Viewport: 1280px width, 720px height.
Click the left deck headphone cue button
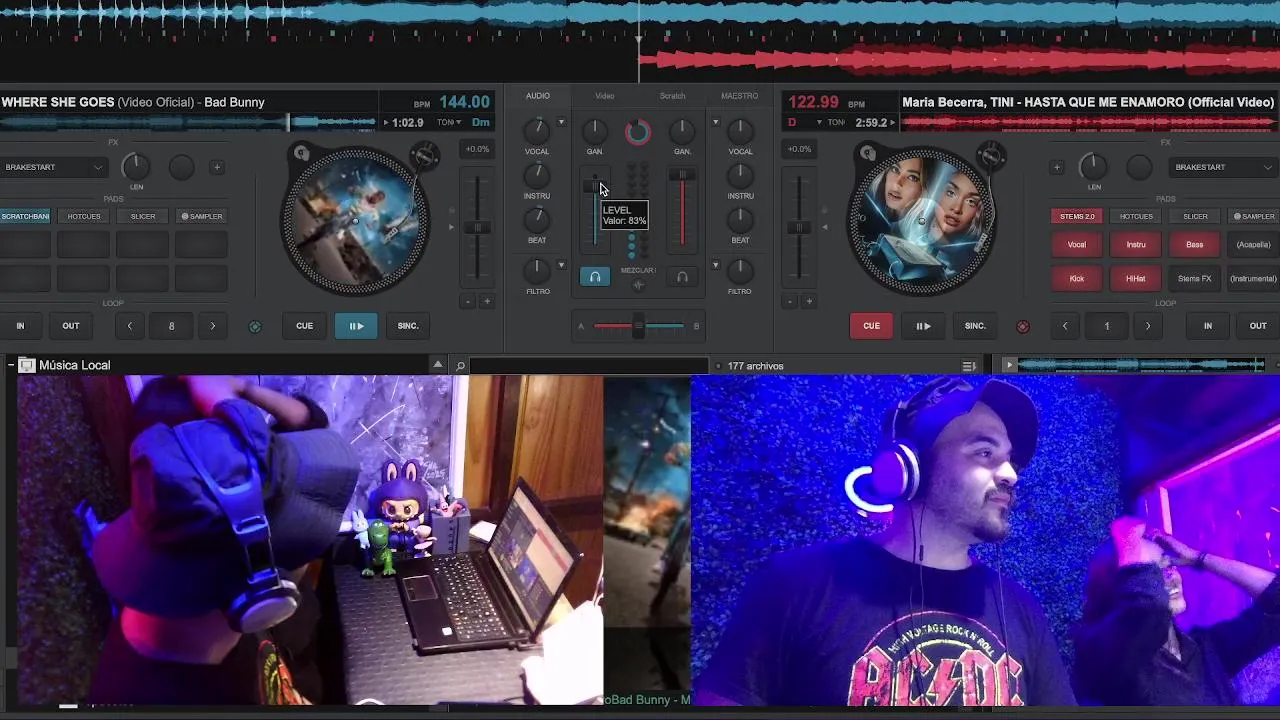coord(595,277)
